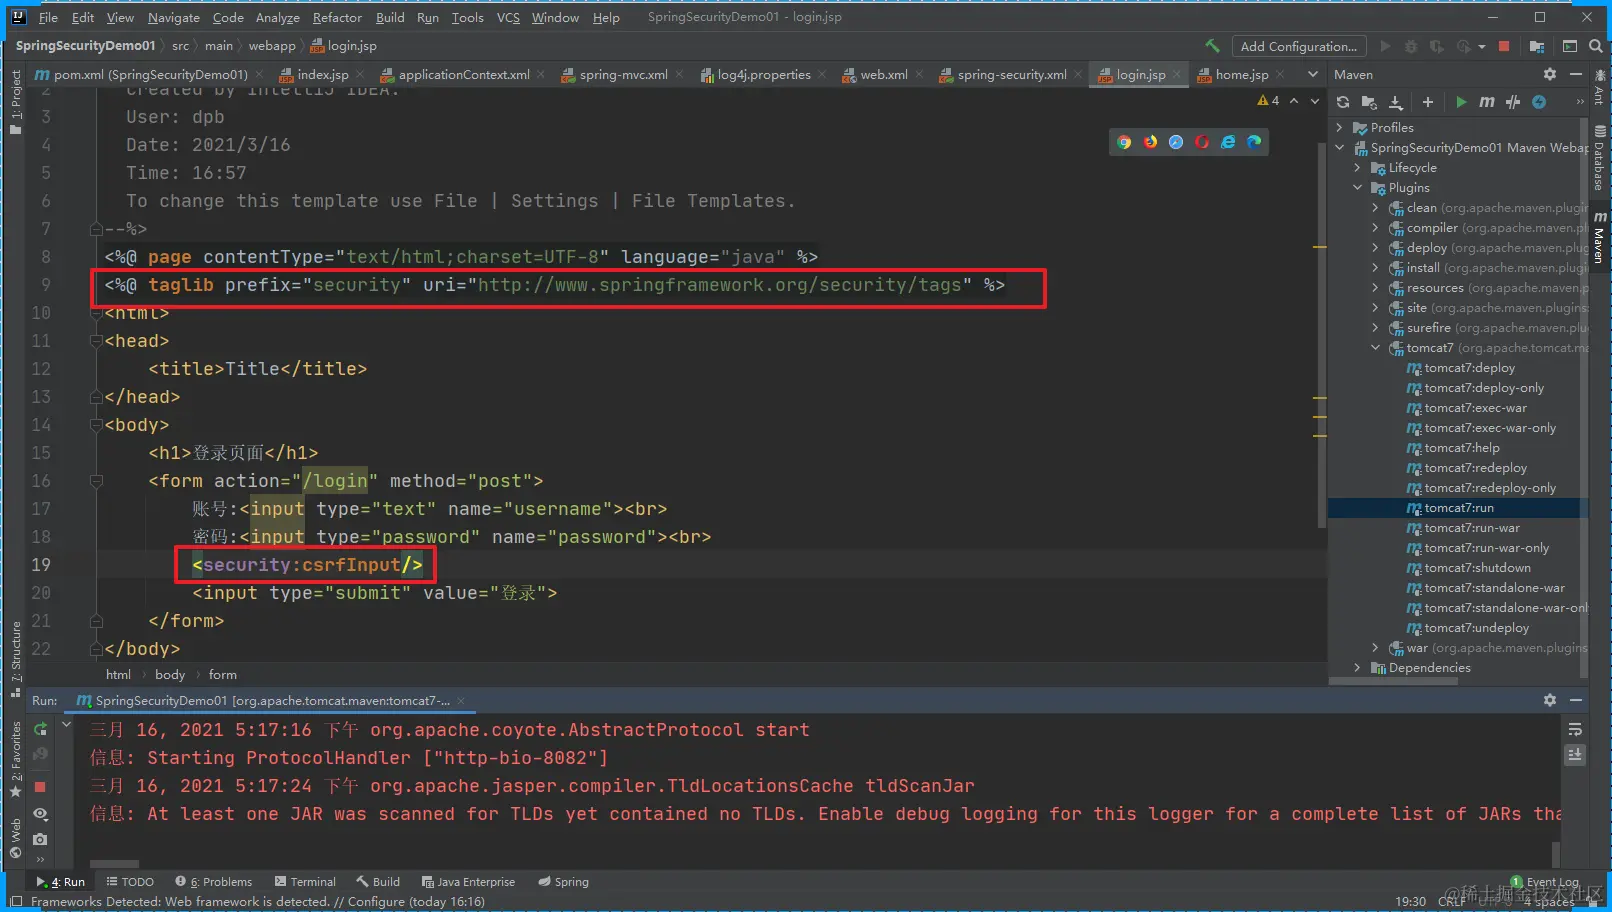Click the camera dump threads icon
Image resolution: width=1612 pixels, height=912 pixels.
(41, 840)
